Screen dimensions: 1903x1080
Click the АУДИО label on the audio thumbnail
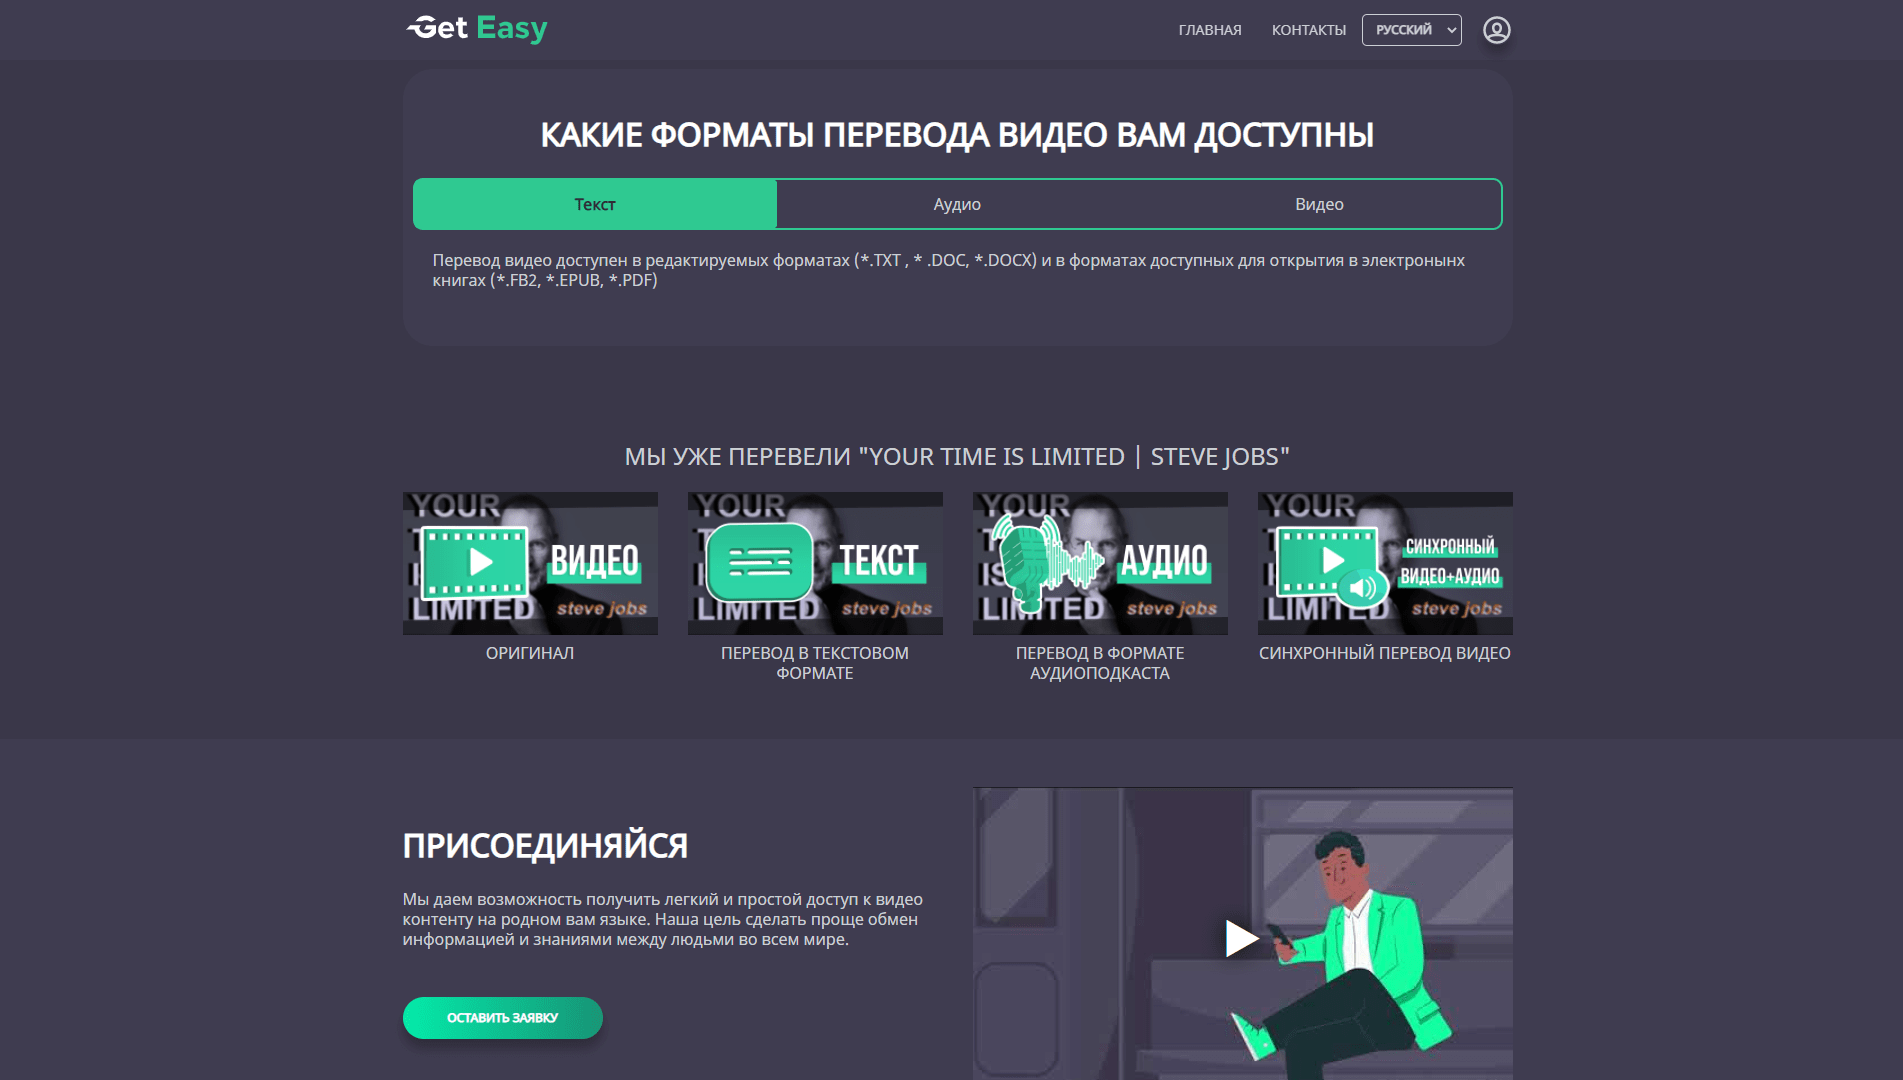click(1164, 561)
